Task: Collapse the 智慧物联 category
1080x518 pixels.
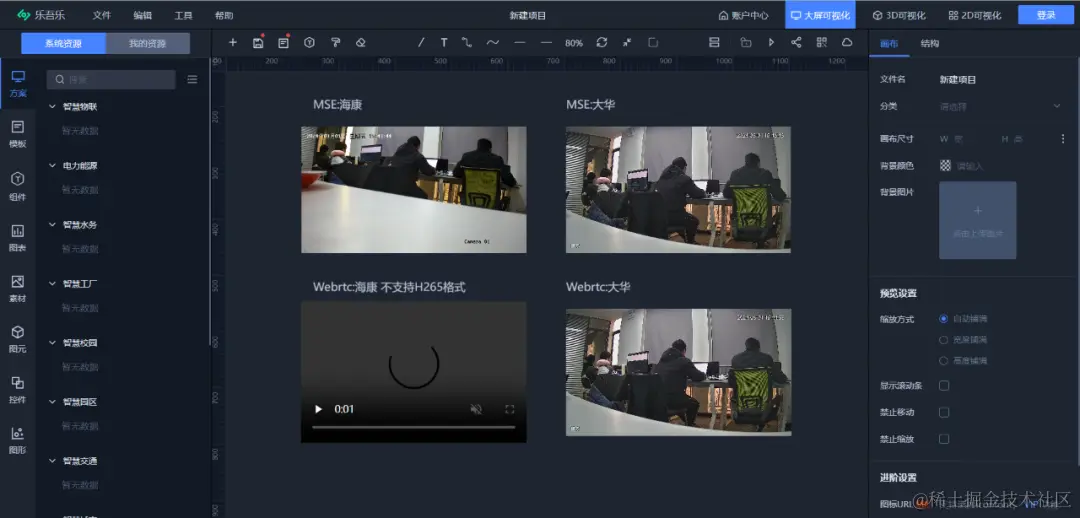Action: (x=52, y=107)
